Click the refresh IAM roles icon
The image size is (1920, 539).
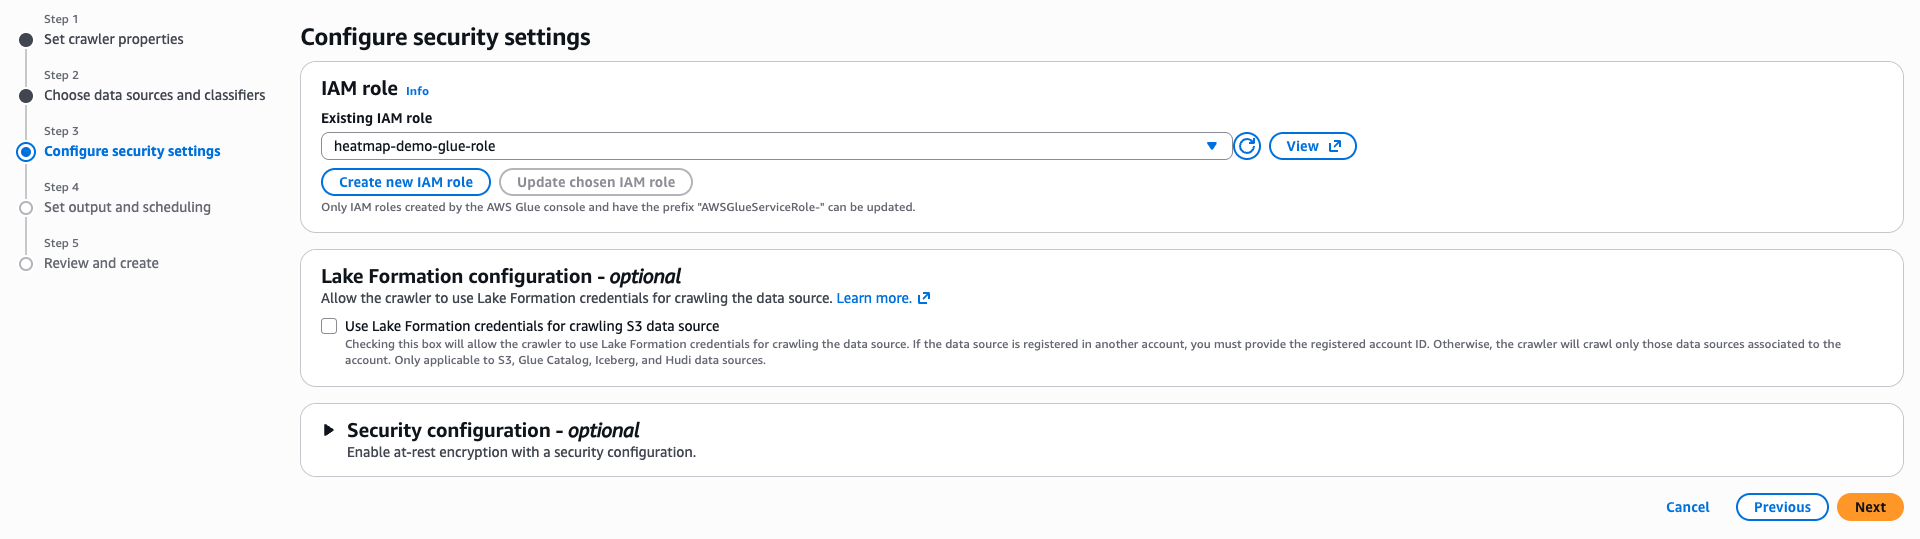point(1247,146)
